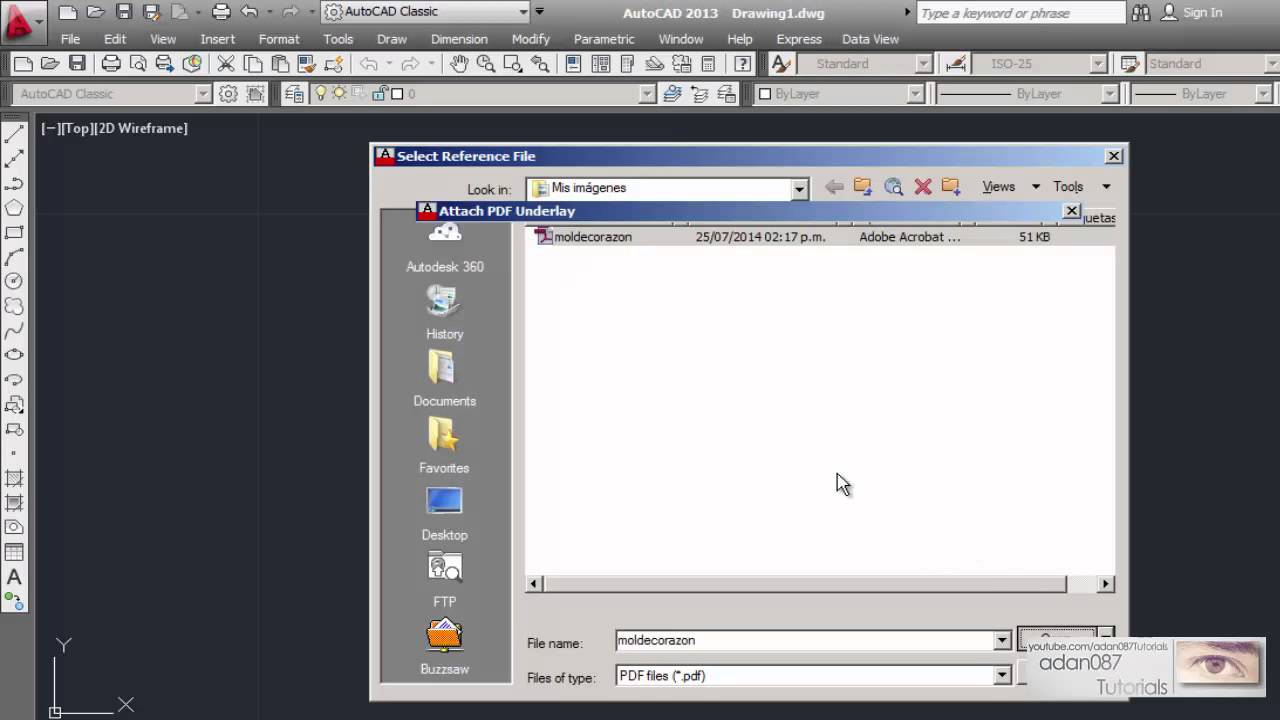Screen dimensions: 1280x720
Task: Click the QuickCalc calculator icon
Action: tap(709, 64)
